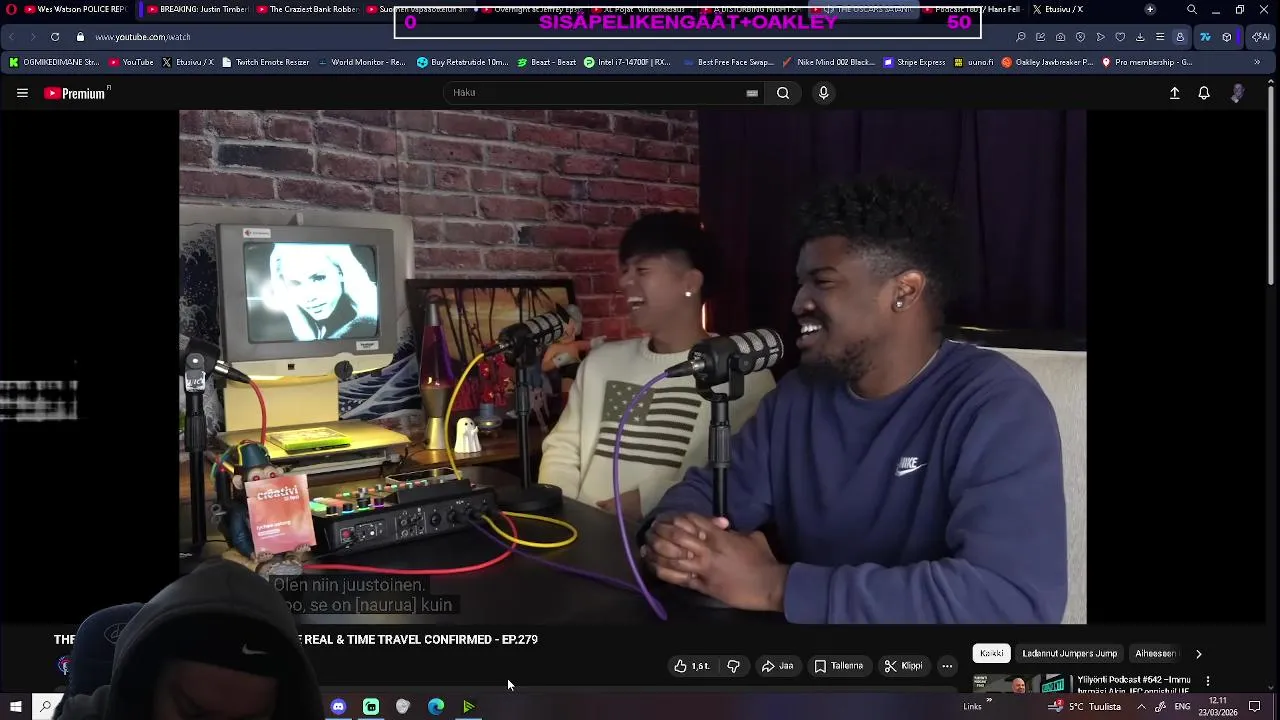Open Stripe Express bookmark
This screenshot has height=720, width=1280.
[x=914, y=62]
